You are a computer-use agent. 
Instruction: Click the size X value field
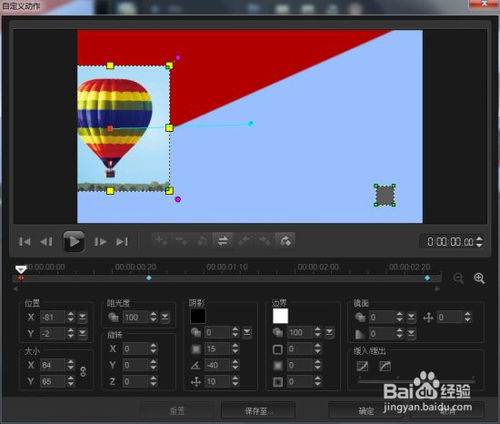pyautogui.click(x=53, y=365)
